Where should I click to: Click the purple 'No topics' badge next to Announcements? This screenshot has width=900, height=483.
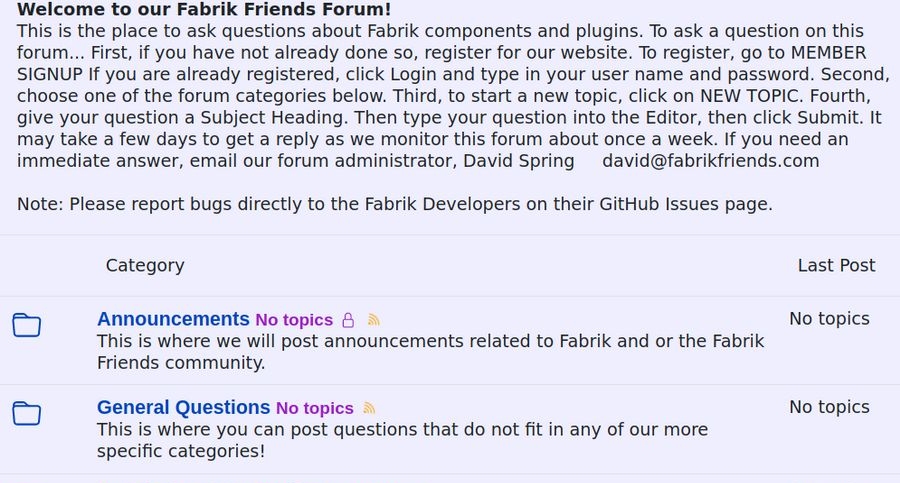pyautogui.click(x=294, y=320)
